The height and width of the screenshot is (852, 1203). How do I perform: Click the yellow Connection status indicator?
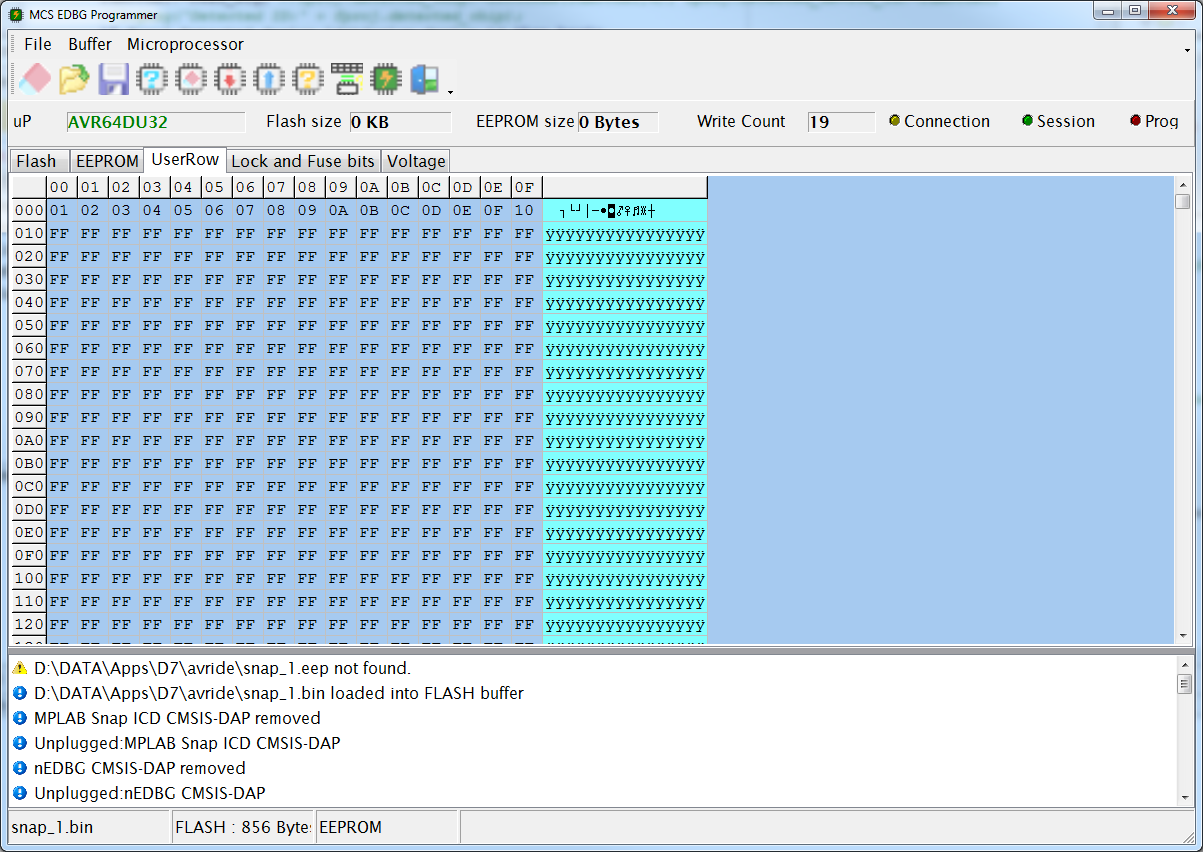tap(894, 121)
